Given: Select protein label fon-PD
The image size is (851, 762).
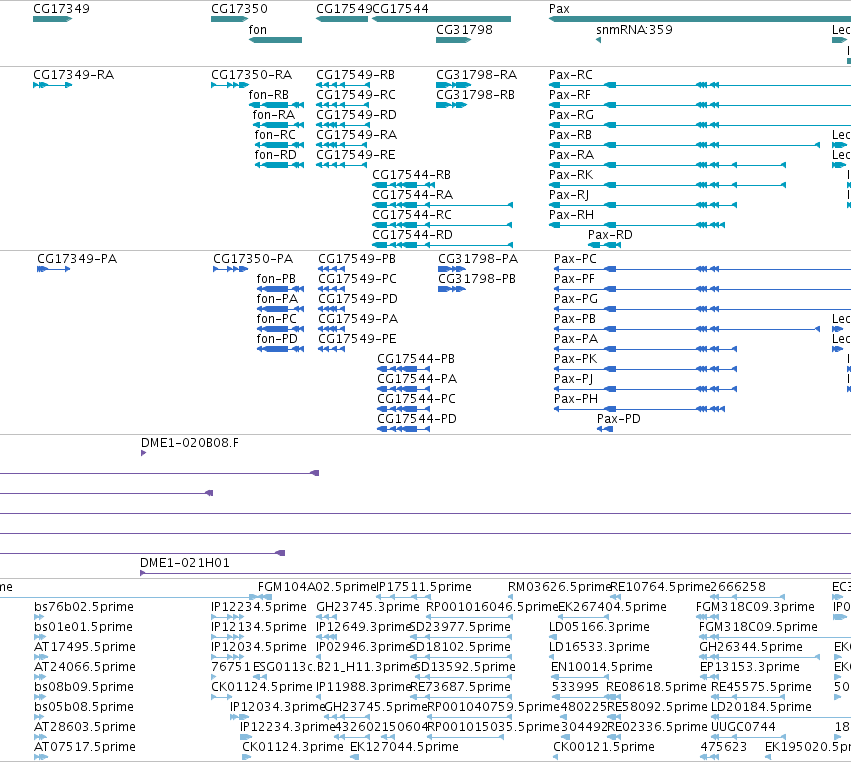Looking at the screenshot, I should point(277,339).
